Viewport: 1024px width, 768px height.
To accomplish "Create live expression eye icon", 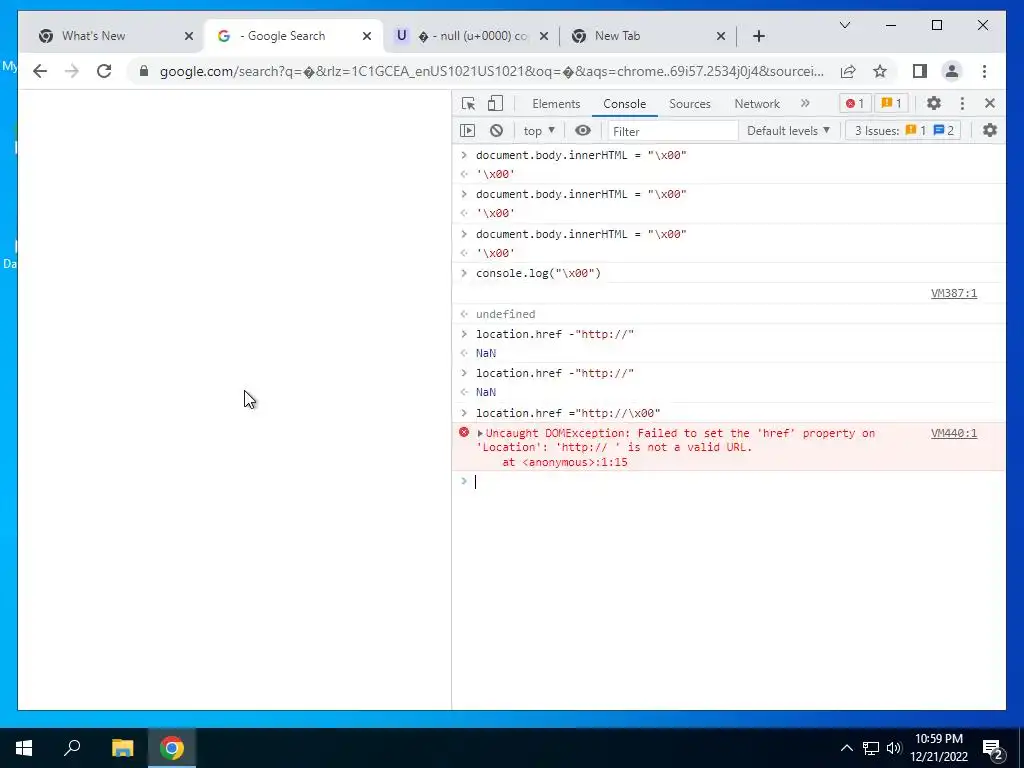I will coord(583,131).
